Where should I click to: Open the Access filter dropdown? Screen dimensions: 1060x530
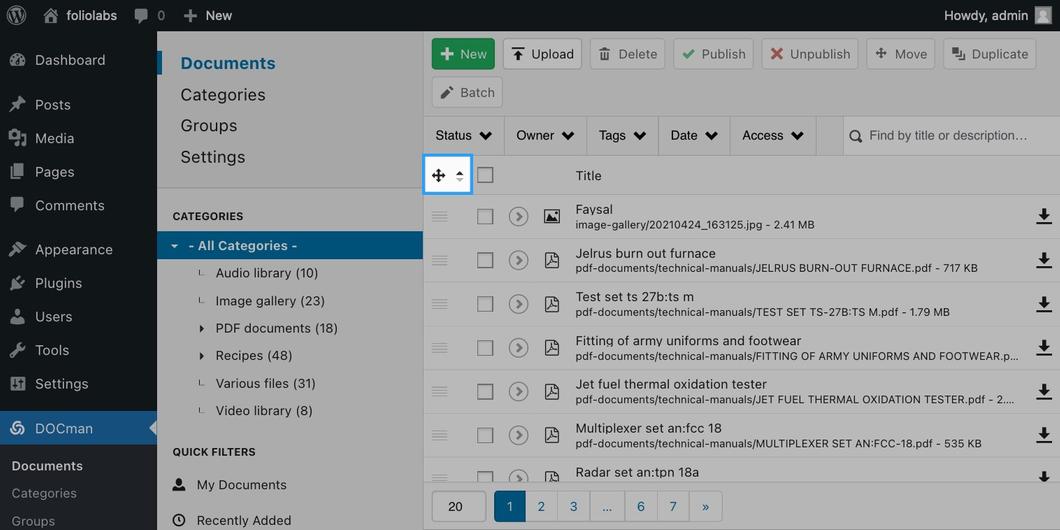pos(773,136)
